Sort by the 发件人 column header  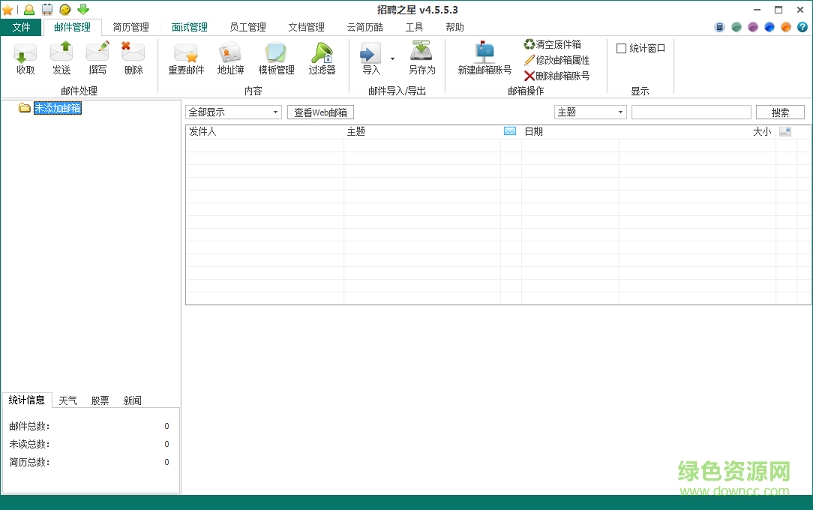[202, 132]
